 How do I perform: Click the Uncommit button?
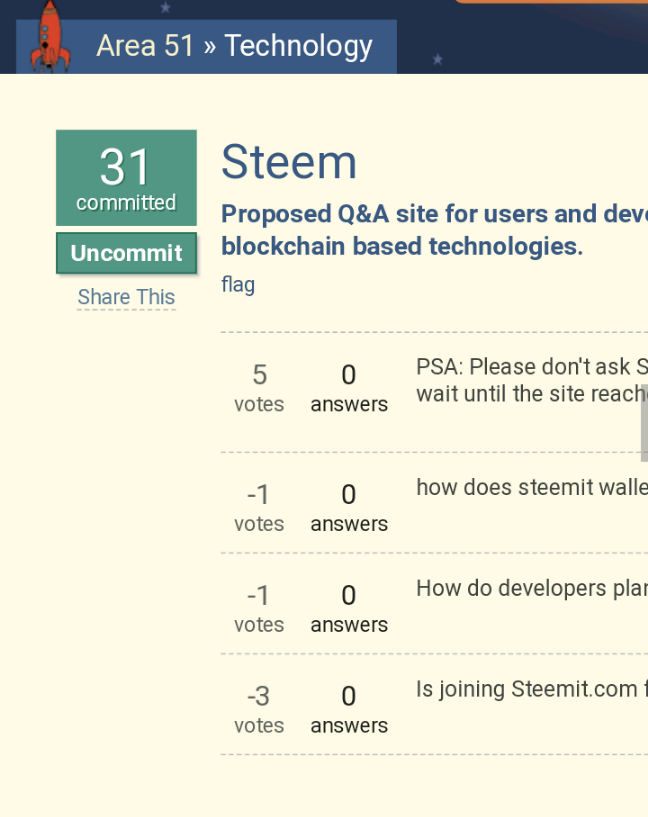(x=127, y=253)
